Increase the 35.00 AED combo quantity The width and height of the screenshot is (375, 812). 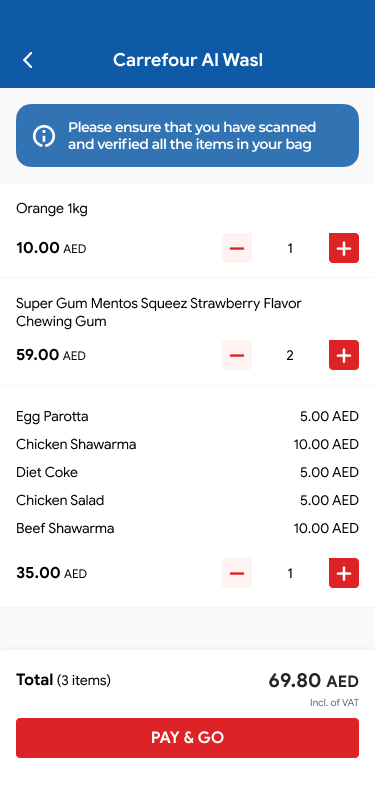(x=344, y=573)
